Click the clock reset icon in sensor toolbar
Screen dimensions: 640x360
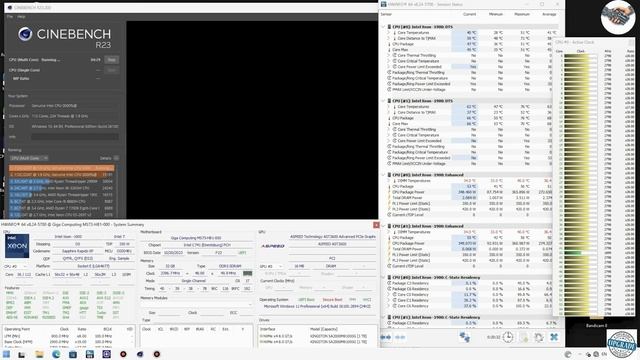[x=508, y=337]
